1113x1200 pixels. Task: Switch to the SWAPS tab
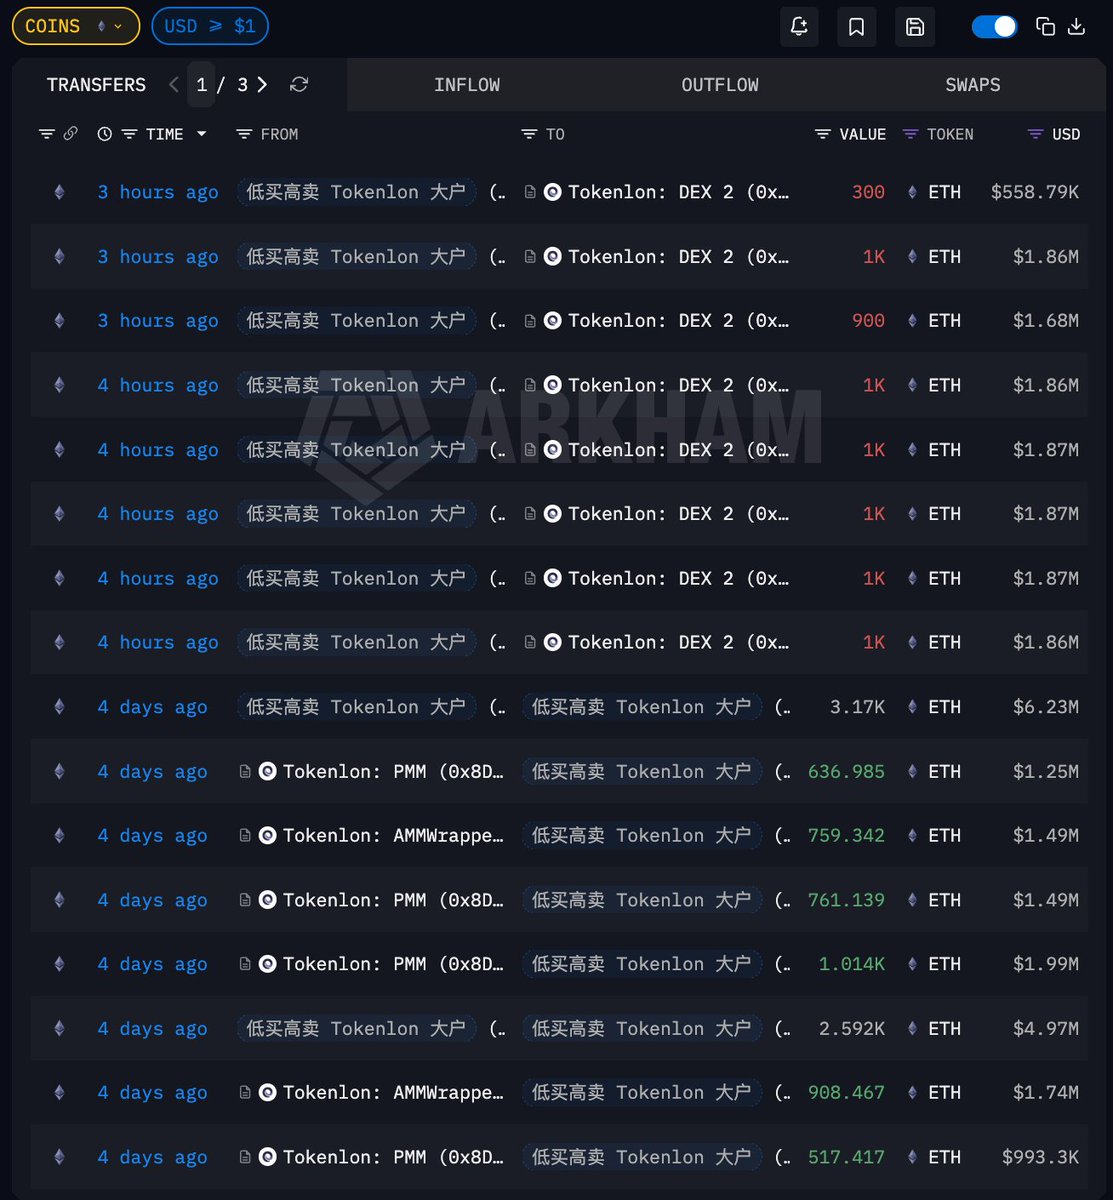973,85
